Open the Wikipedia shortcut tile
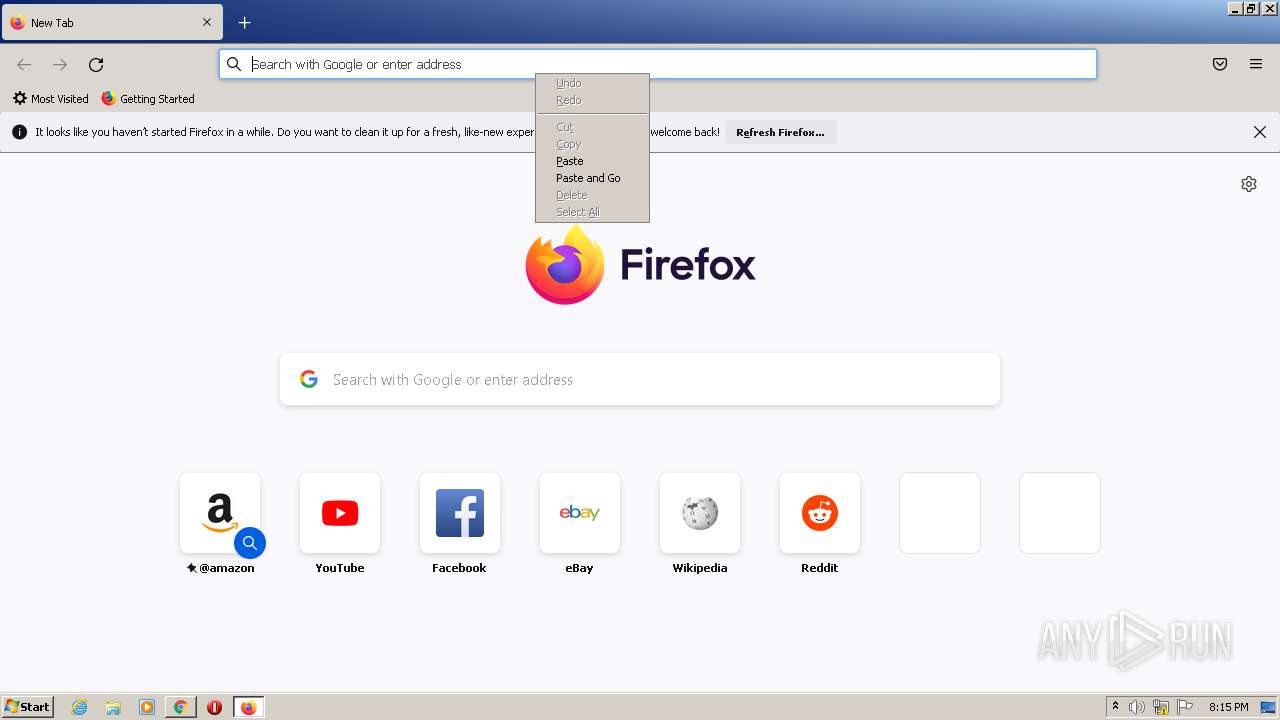Viewport: 1280px width, 720px height. (x=700, y=513)
